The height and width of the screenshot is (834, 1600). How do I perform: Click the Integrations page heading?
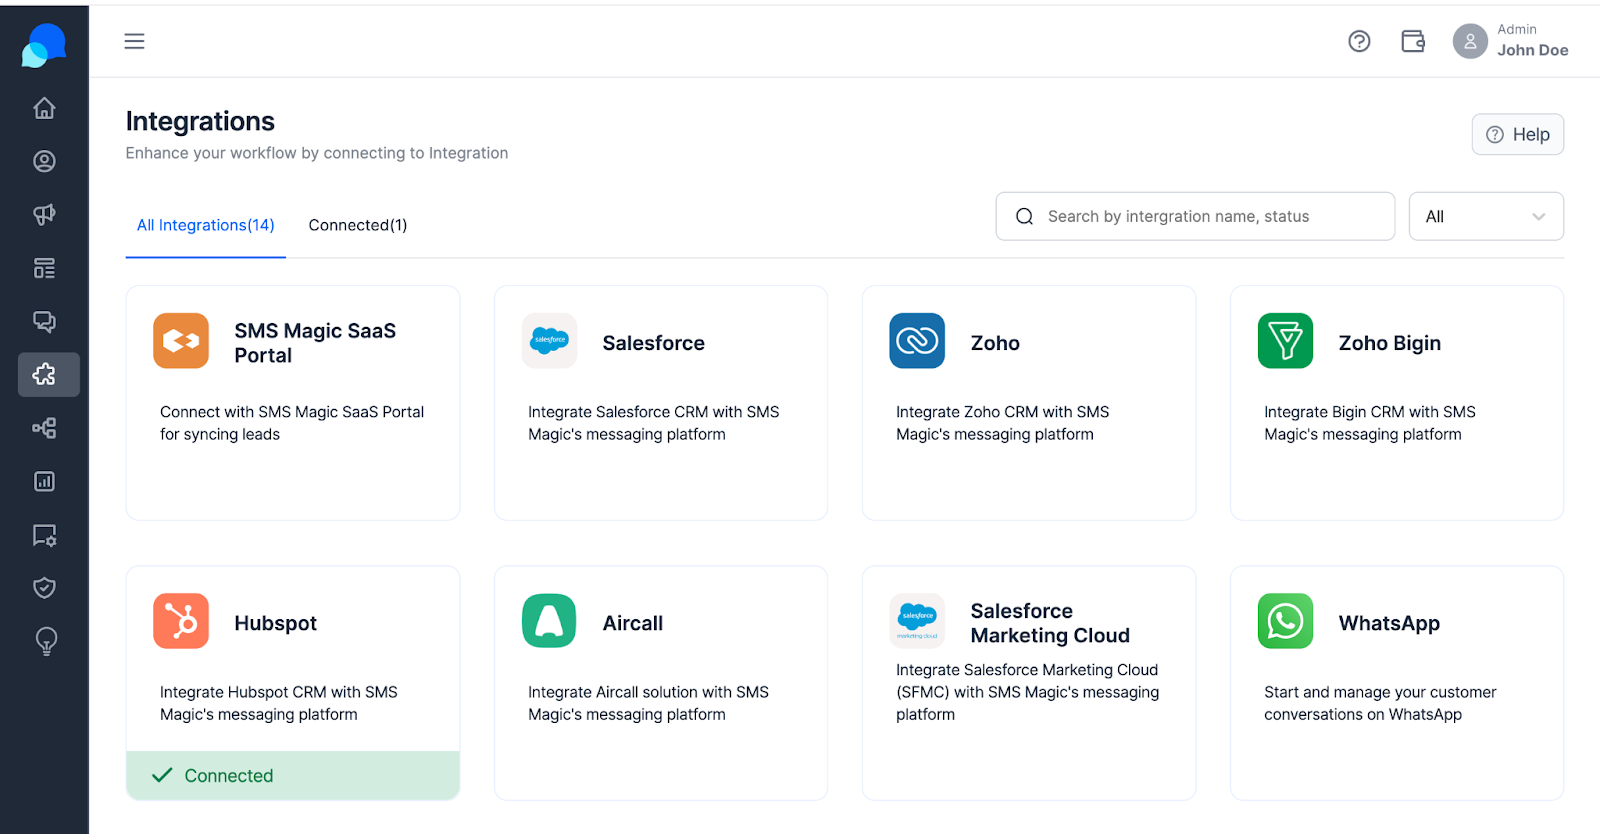coord(200,121)
